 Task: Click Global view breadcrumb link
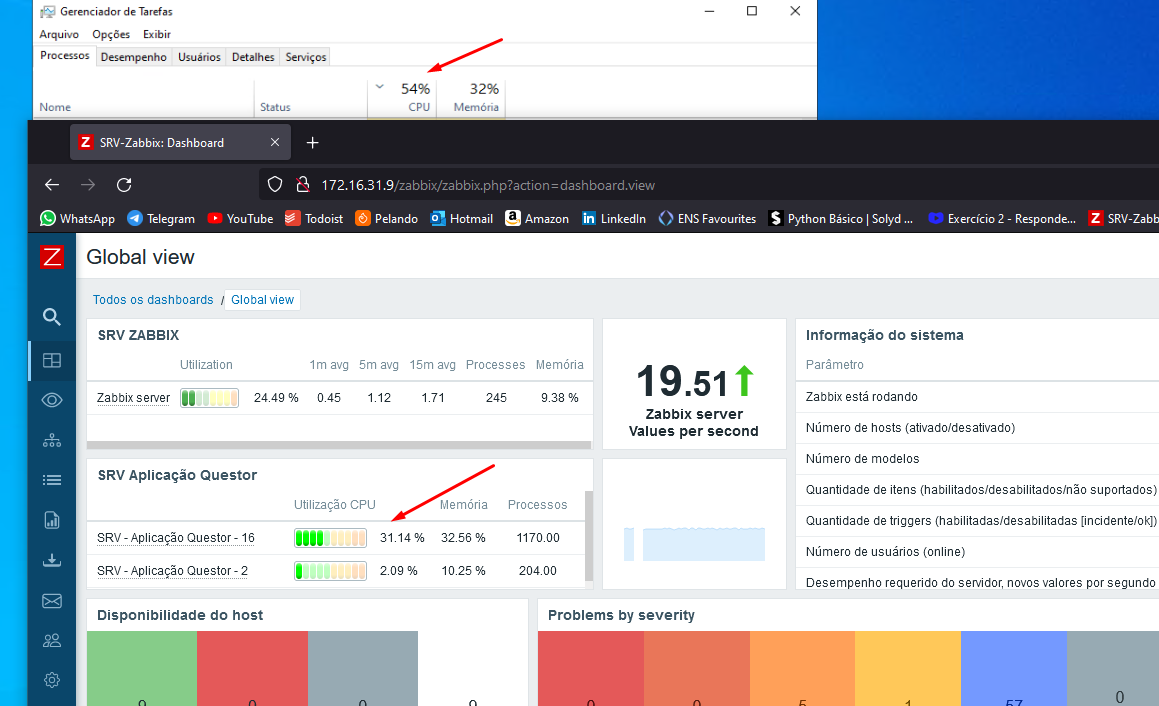tap(262, 299)
